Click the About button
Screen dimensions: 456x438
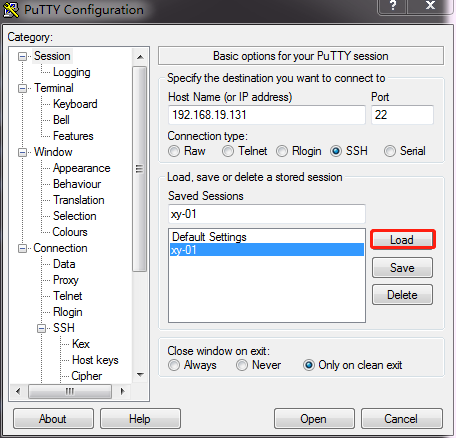53,419
